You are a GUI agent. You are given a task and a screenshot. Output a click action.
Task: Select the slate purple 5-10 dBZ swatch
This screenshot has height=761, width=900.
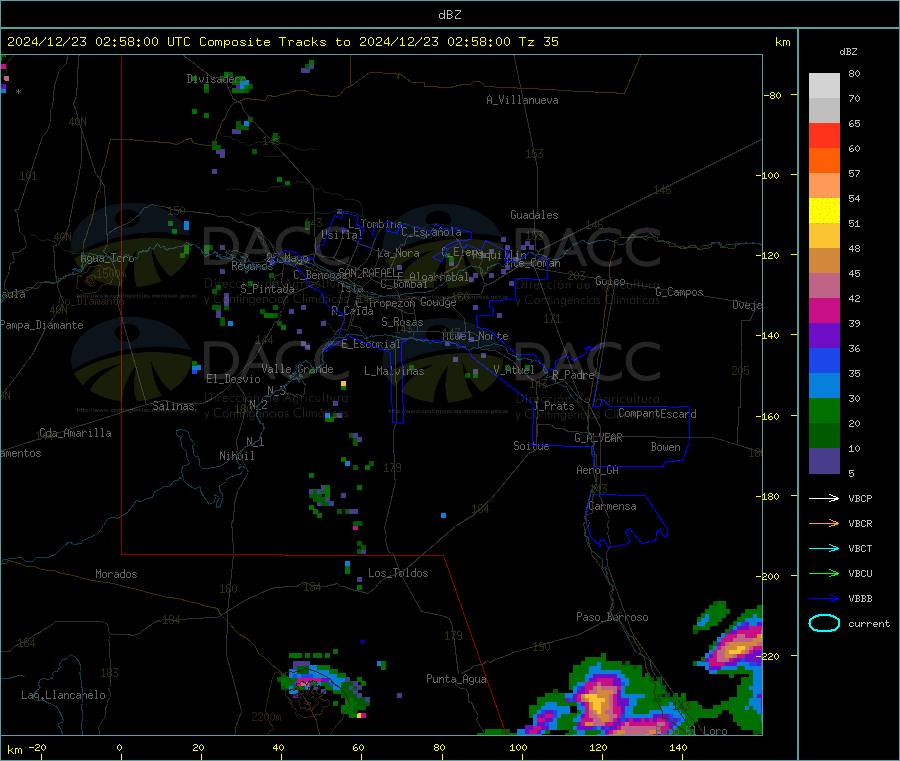click(824, 461)
